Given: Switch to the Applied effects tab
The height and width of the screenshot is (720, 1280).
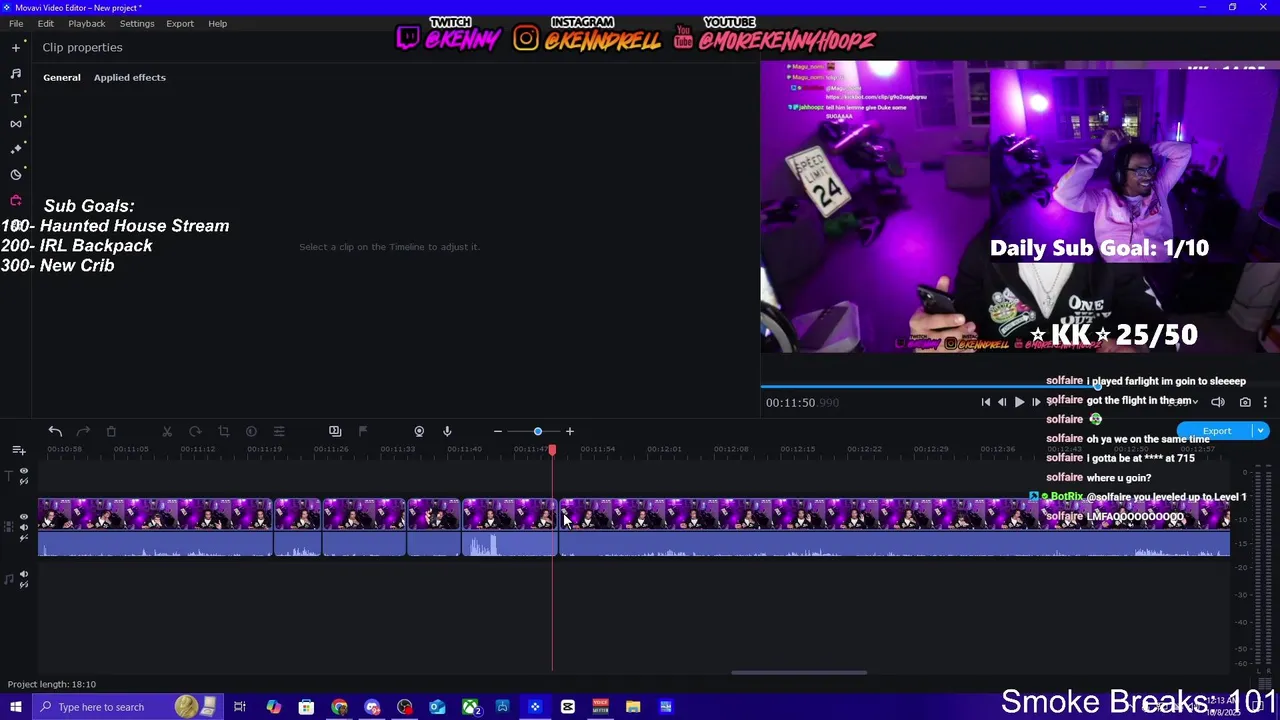Looking at the screenshot, I should (130, 77).
